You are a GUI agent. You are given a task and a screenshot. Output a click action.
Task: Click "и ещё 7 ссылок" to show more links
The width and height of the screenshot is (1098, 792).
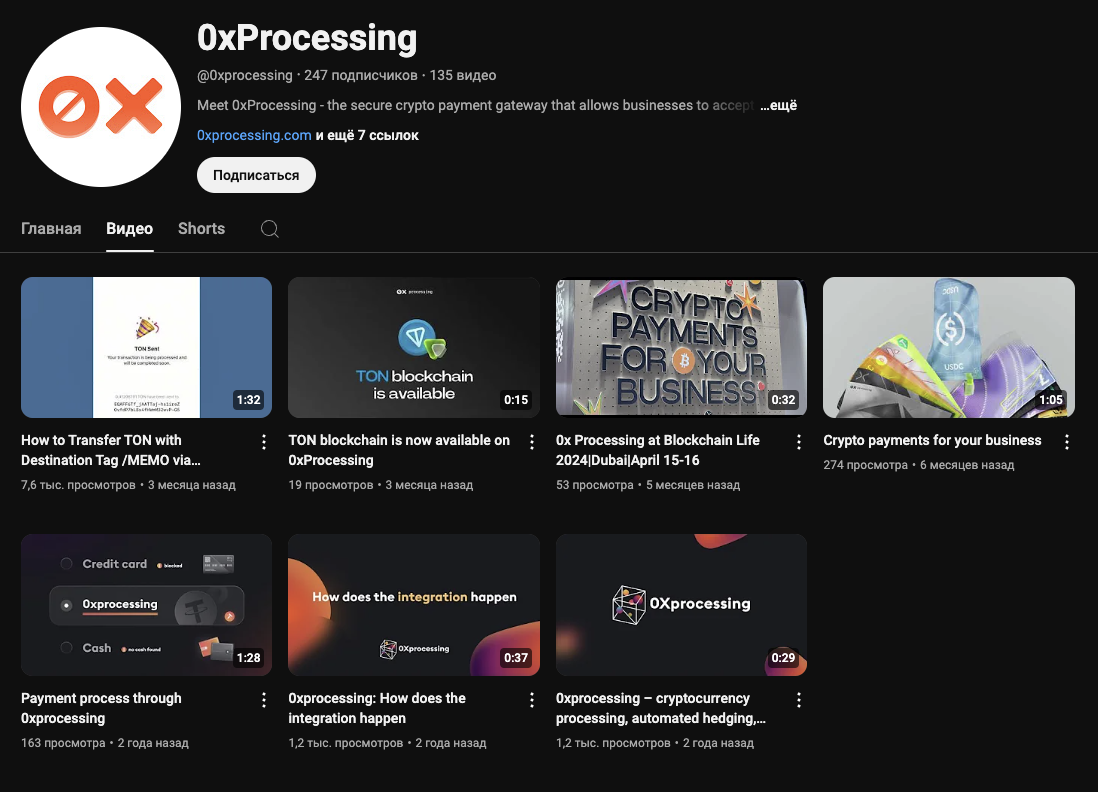(x=367, y=135)
